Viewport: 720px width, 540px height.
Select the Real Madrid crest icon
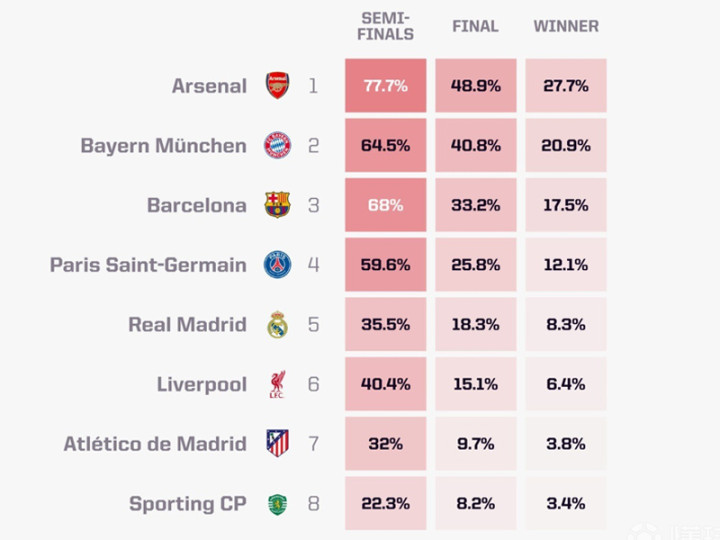[x=277, y=325]
